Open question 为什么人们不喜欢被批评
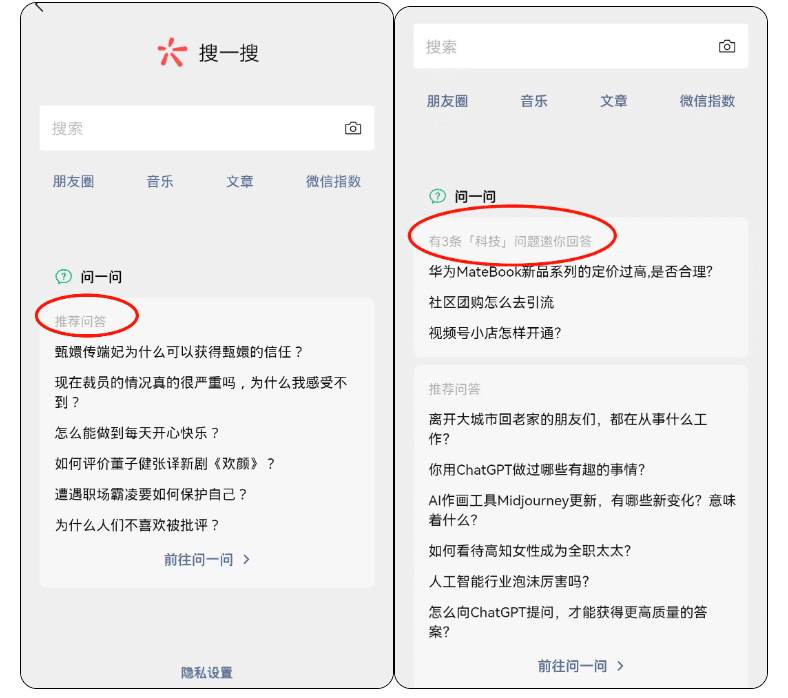 (137, 525)
